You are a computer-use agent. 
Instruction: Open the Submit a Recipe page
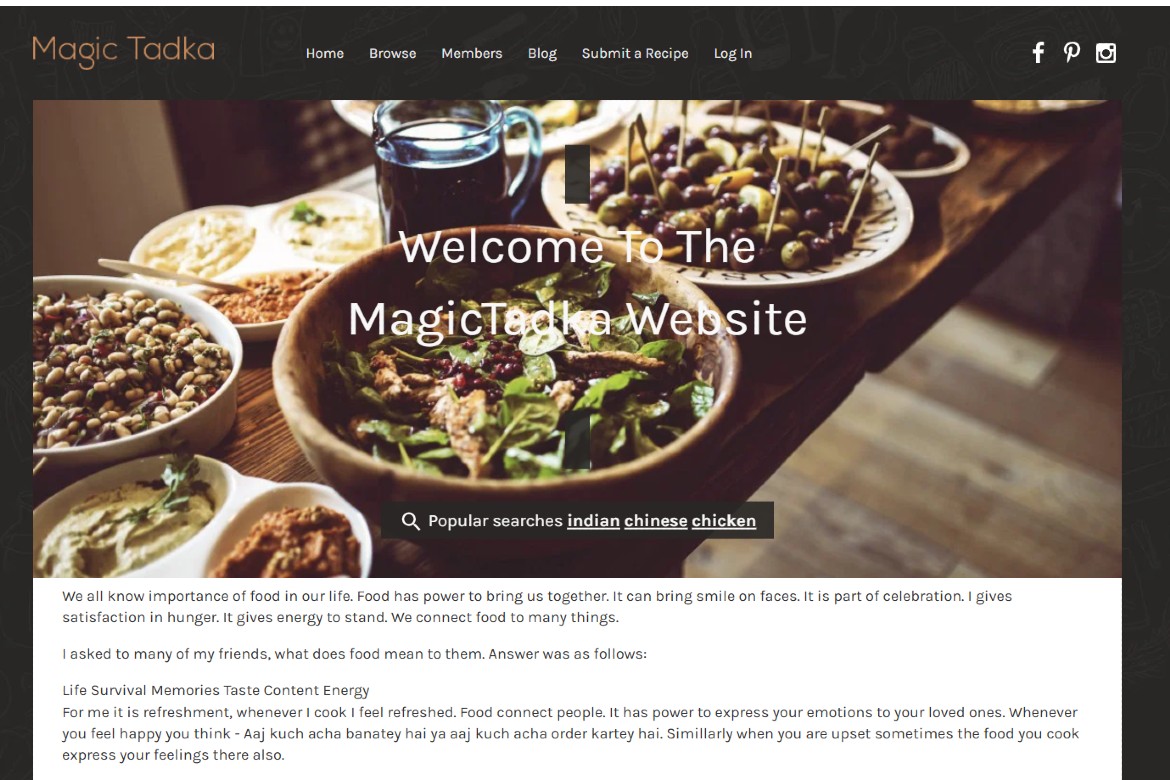[x=635, y=53]
